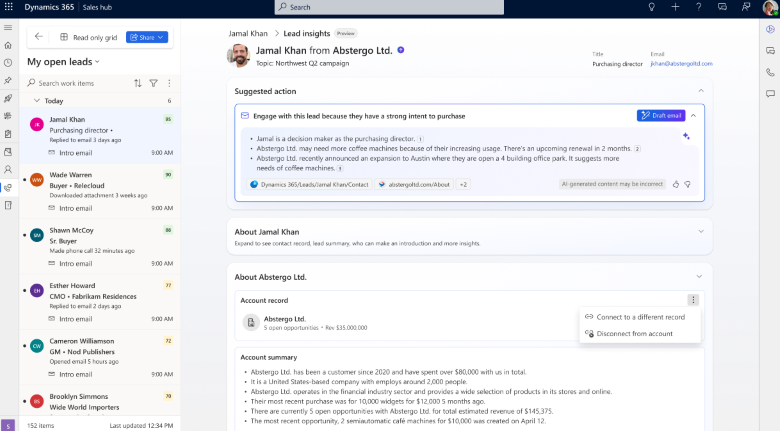Select Cameron Williamson lead item
Screen dimensions: 780x431
click(x=99, y=357)
